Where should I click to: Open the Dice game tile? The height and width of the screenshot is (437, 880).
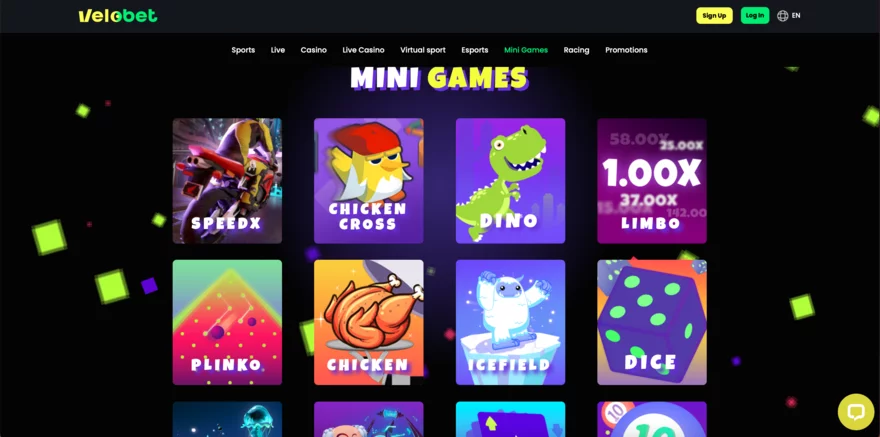652,322
